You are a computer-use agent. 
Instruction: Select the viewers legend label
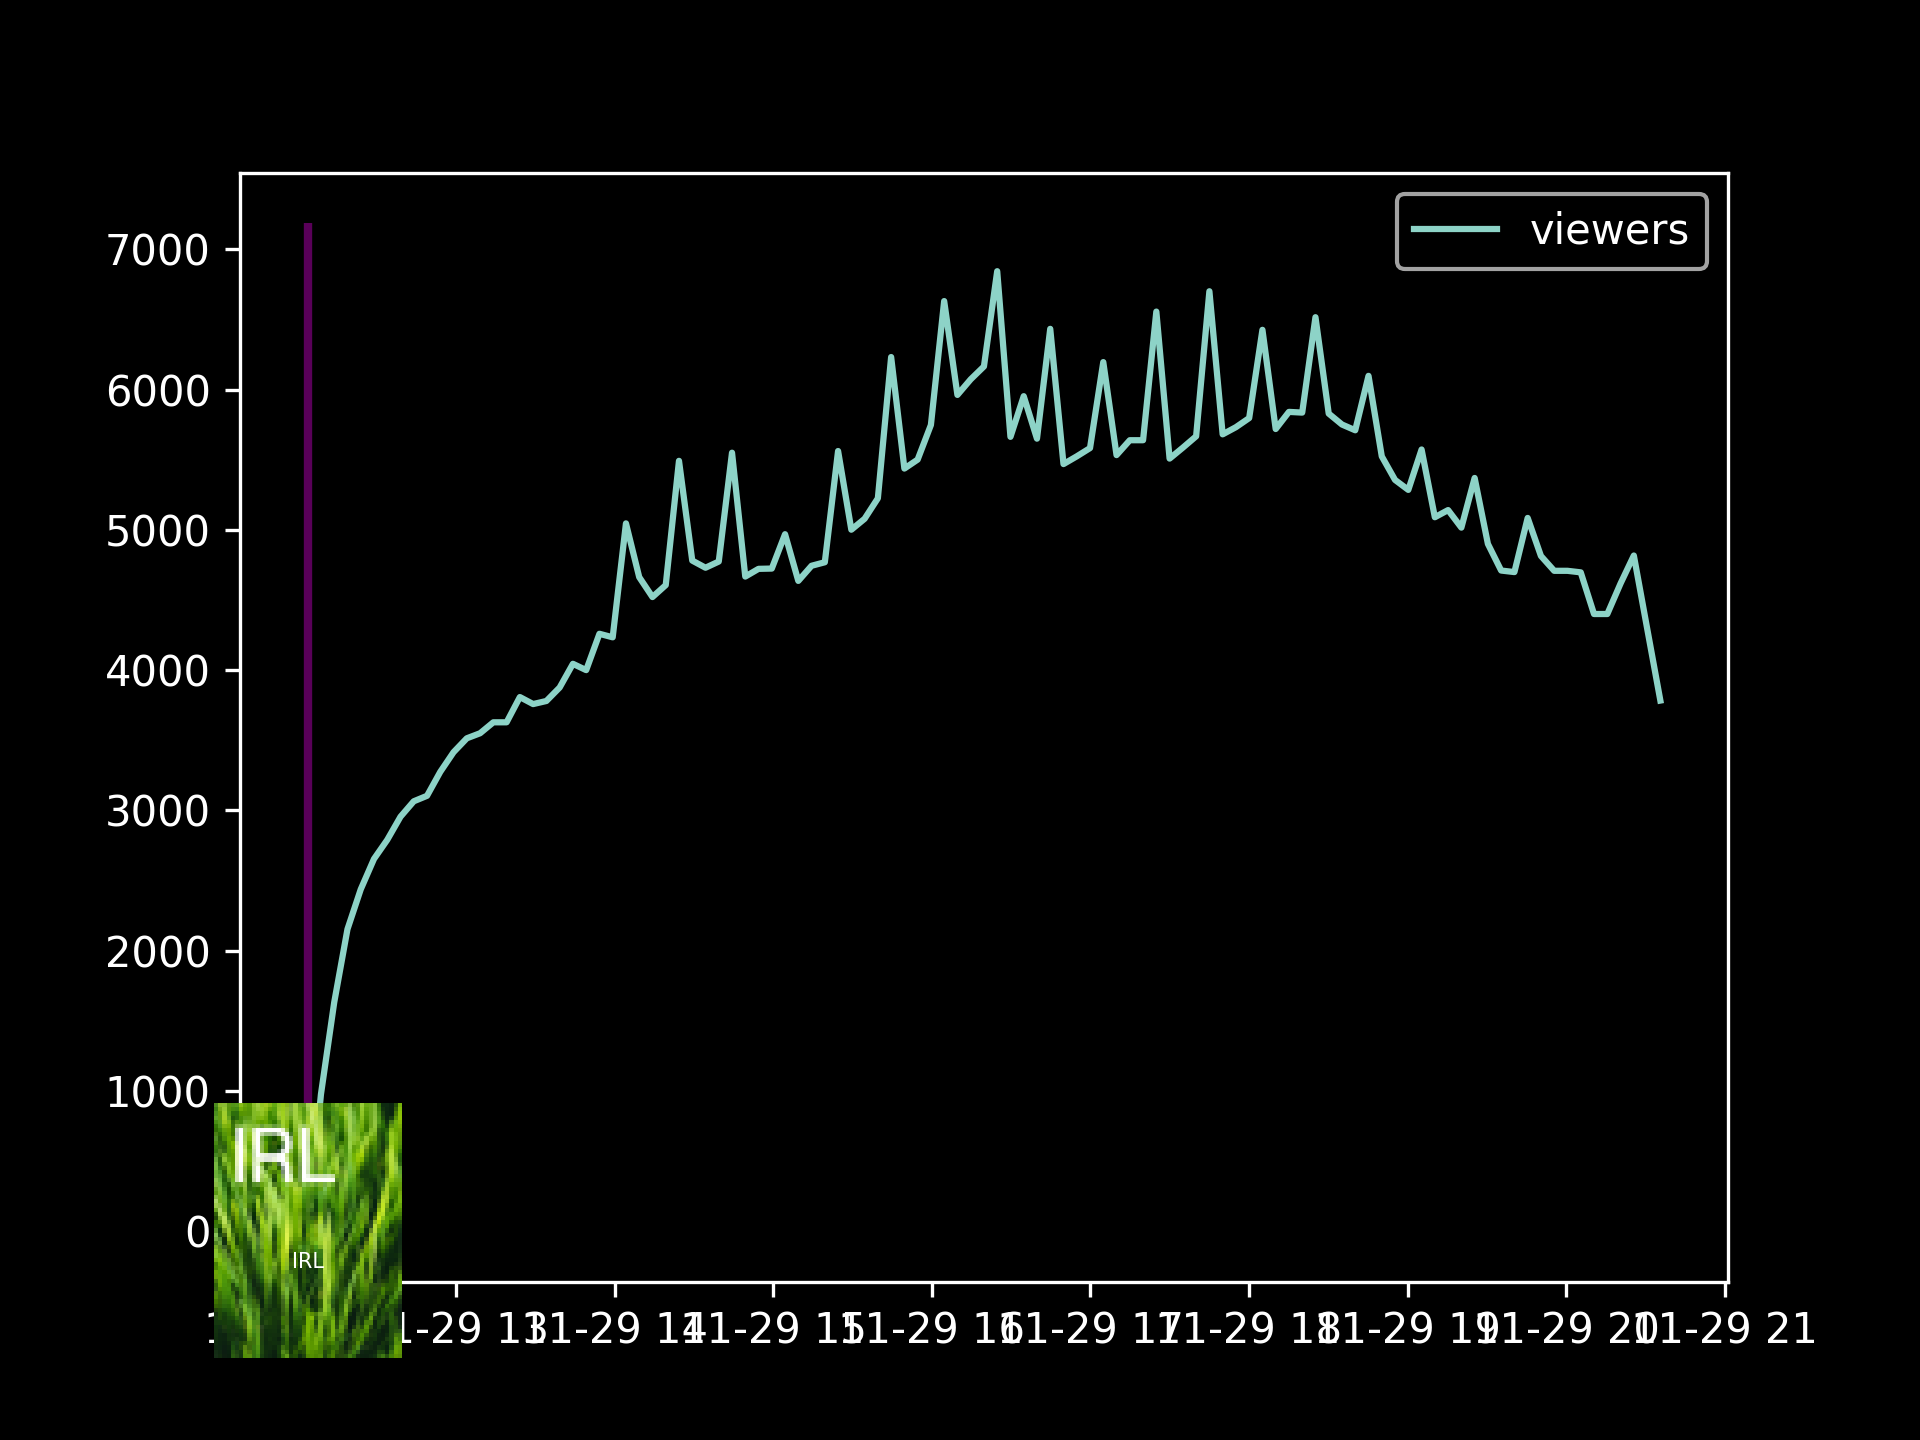pyautogui.click(x=1608, y=231)
